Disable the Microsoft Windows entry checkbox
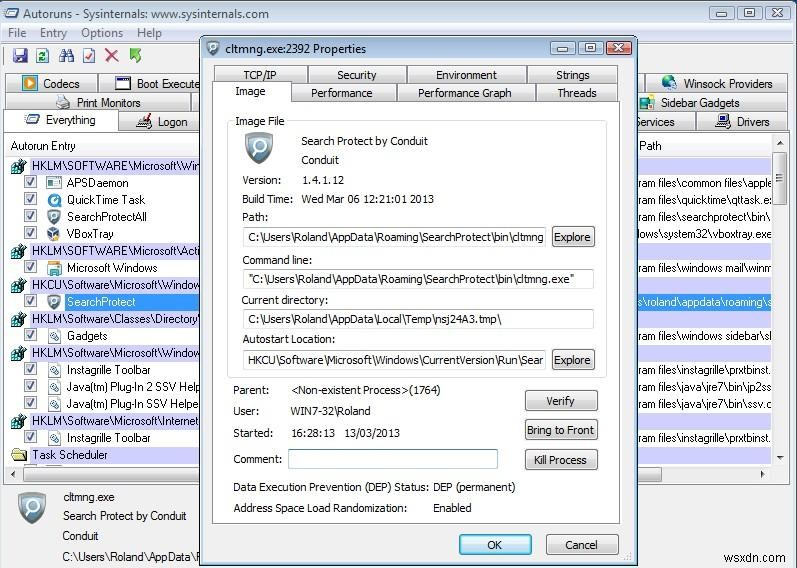Viewport: 797px width, 568px height. pyautogui.click(x=30, y=266)
